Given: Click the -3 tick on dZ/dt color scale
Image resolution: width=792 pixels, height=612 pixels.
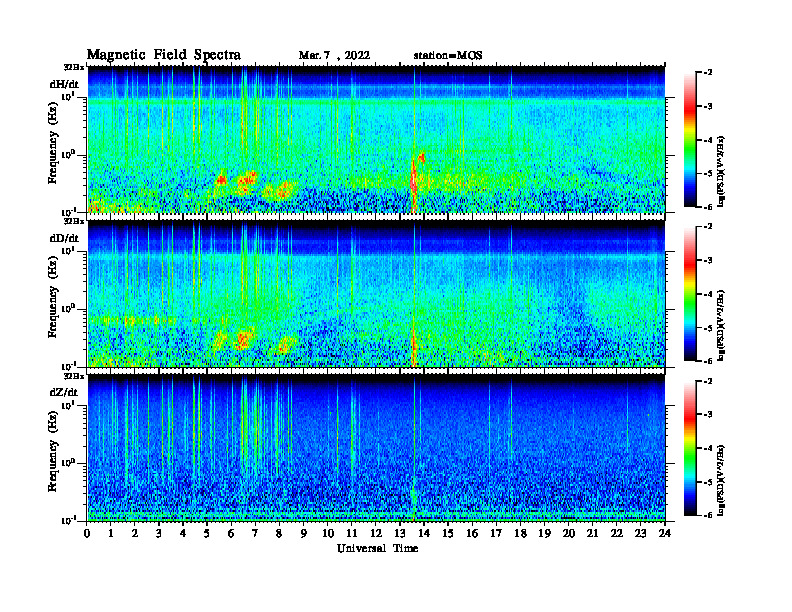Looking at the screenshot, I should pos(708,415).
